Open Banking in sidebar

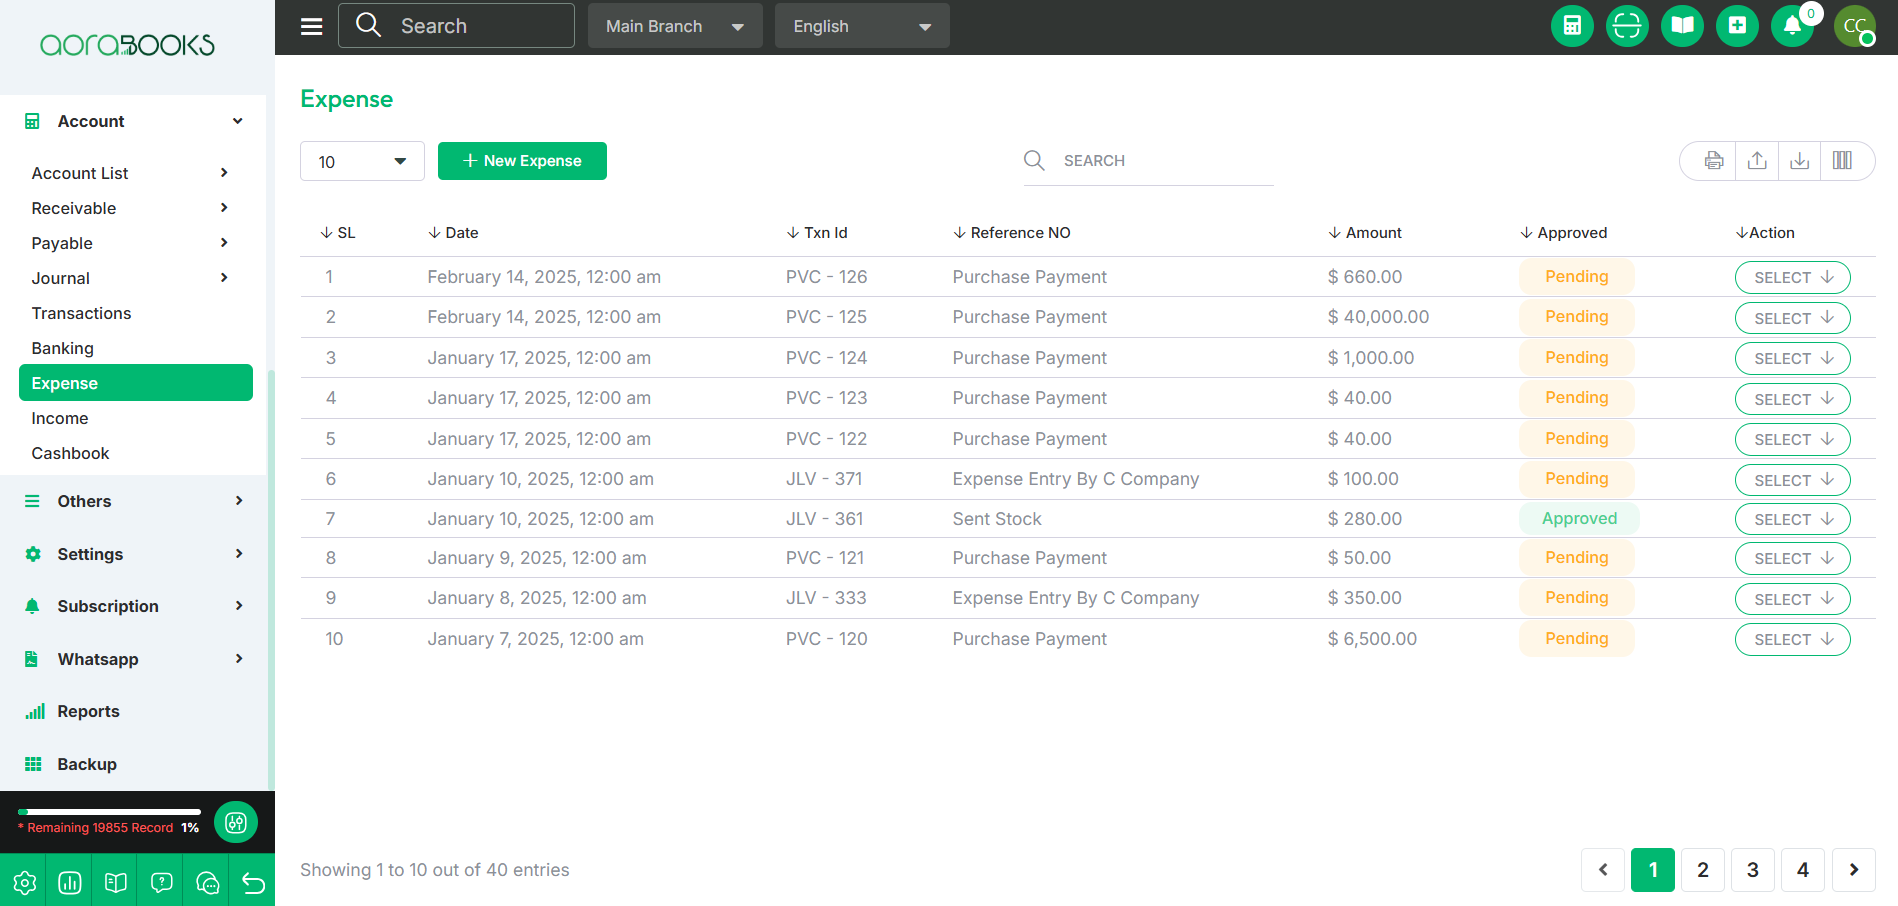point(62,348)
